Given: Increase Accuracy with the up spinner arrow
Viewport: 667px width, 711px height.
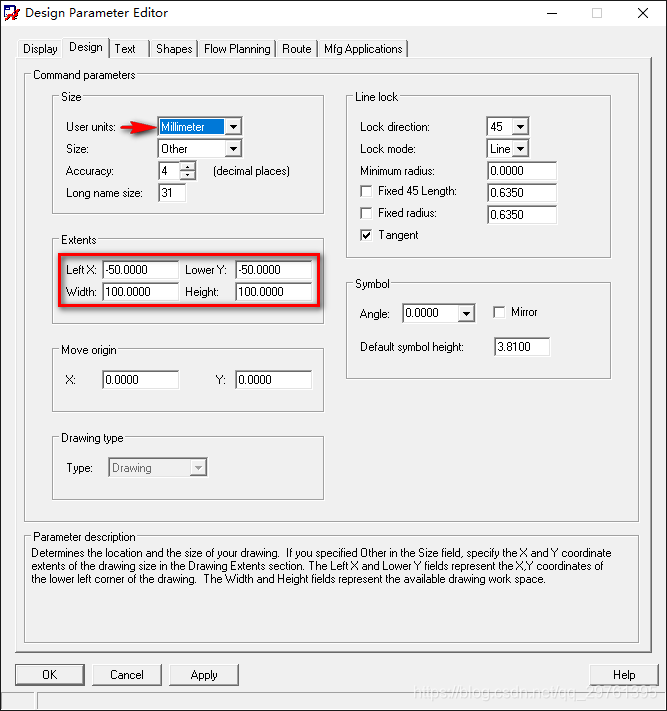Looking at the screenshot, I should pyautogui.click(x=187, y=166).
